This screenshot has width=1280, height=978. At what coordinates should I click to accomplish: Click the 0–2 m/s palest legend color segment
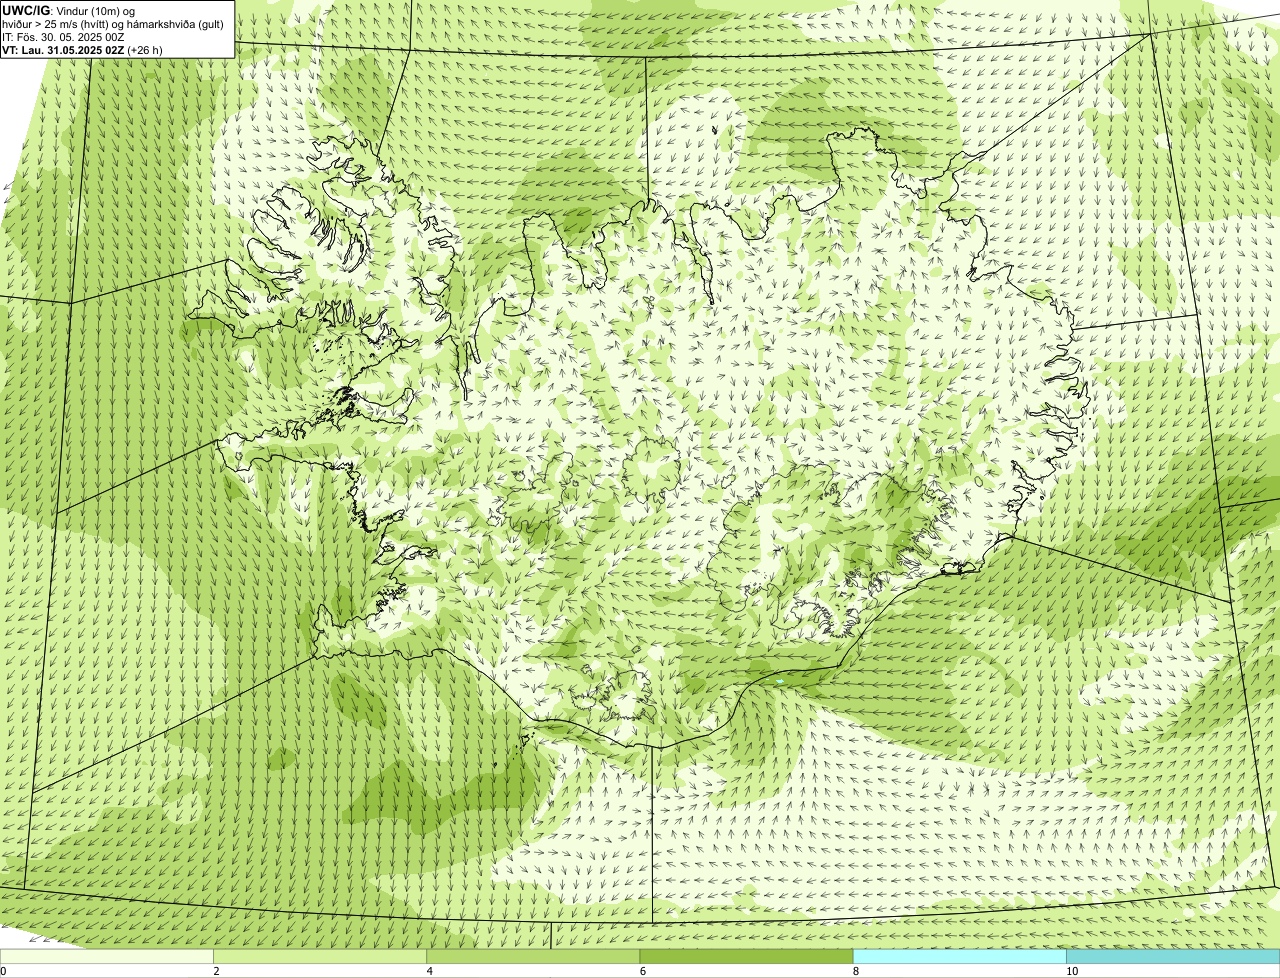click(x=106, y=957)
